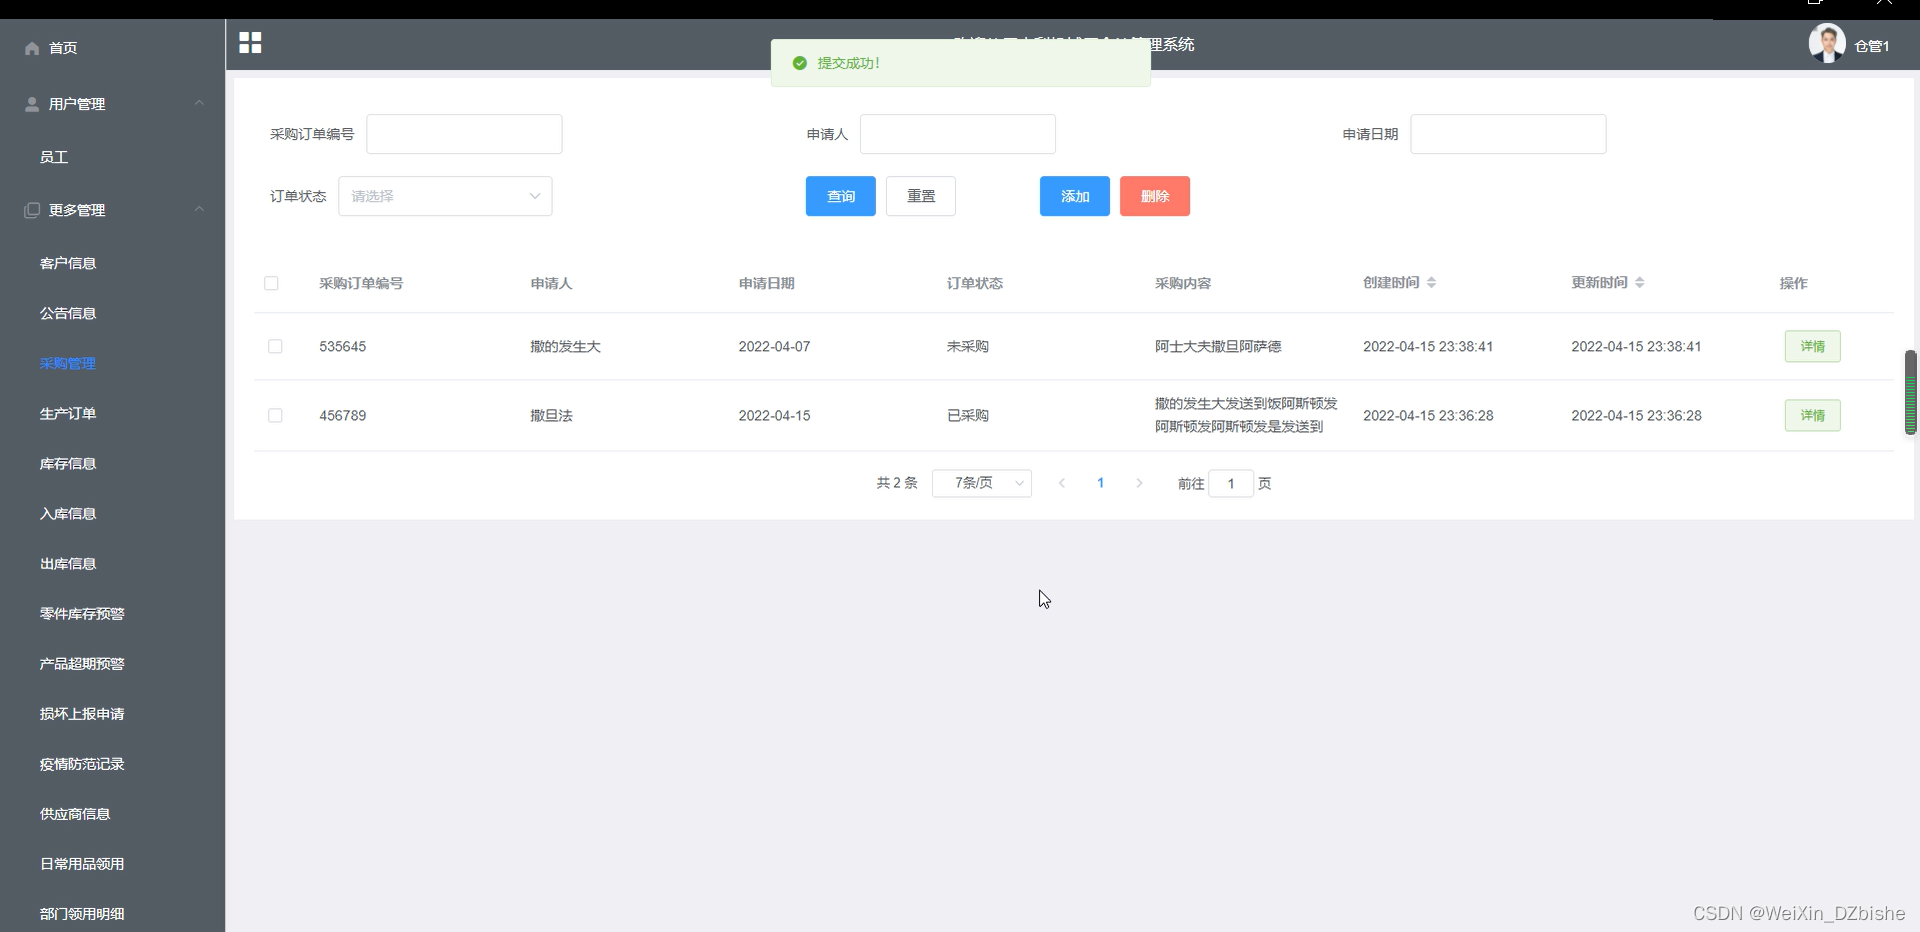
Task: Focus the 申请人 input field
Action: point(958,134)
